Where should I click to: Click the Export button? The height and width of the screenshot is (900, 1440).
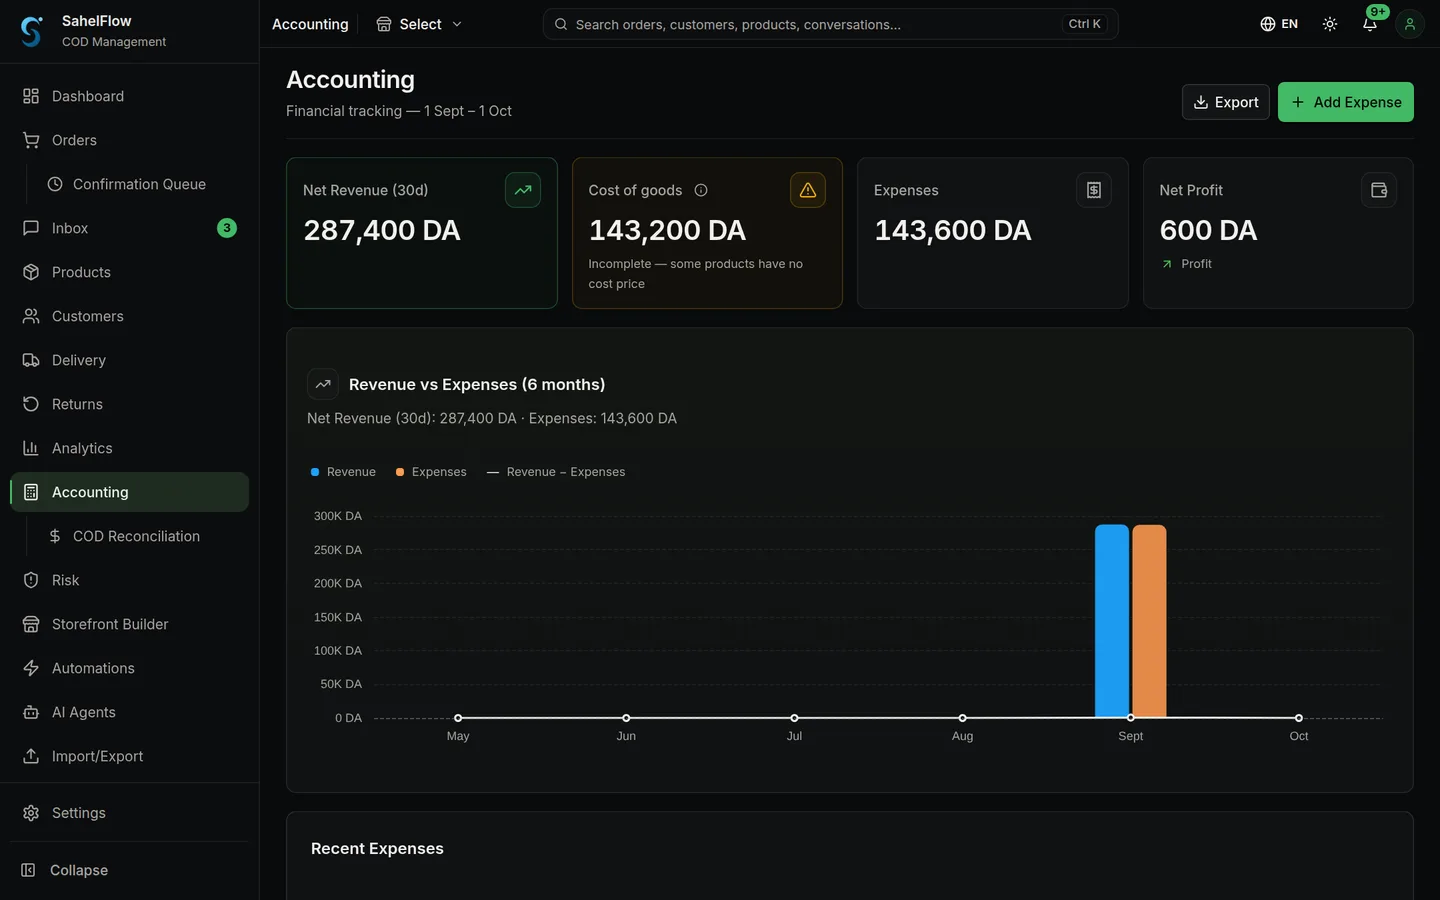coord(1226,102)
